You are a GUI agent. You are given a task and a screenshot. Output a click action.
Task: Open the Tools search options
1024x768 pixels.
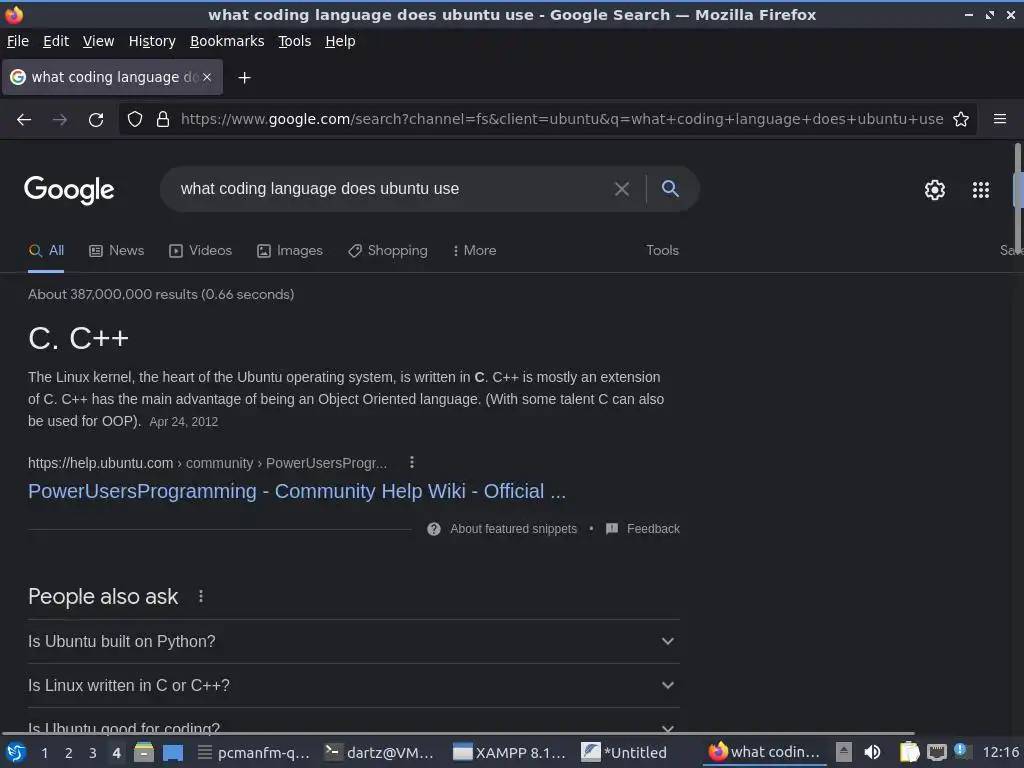[662, 251]
